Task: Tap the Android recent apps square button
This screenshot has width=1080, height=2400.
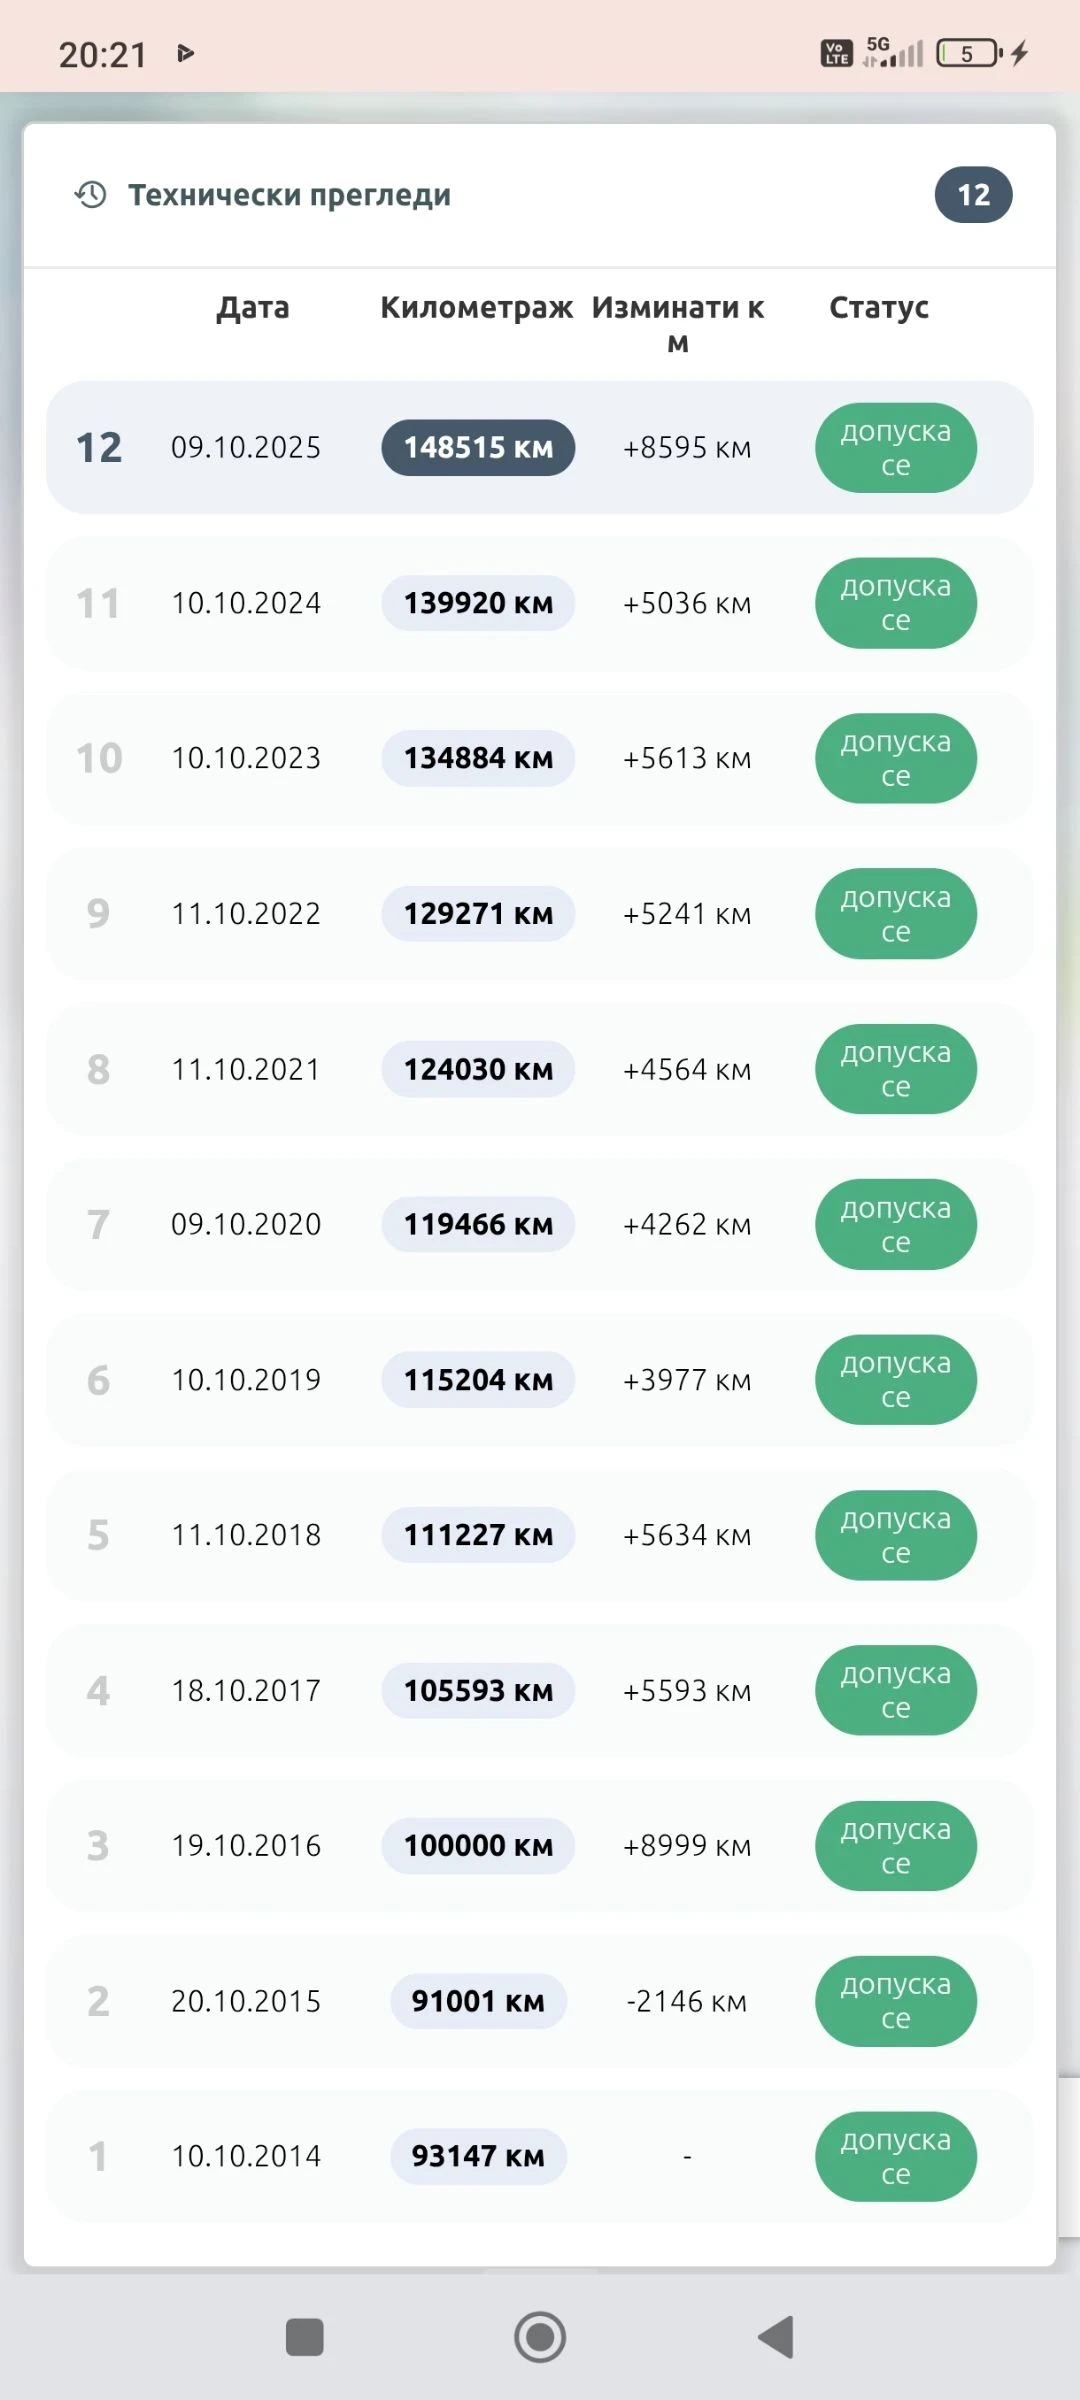Action: (x=305, y=2337)
